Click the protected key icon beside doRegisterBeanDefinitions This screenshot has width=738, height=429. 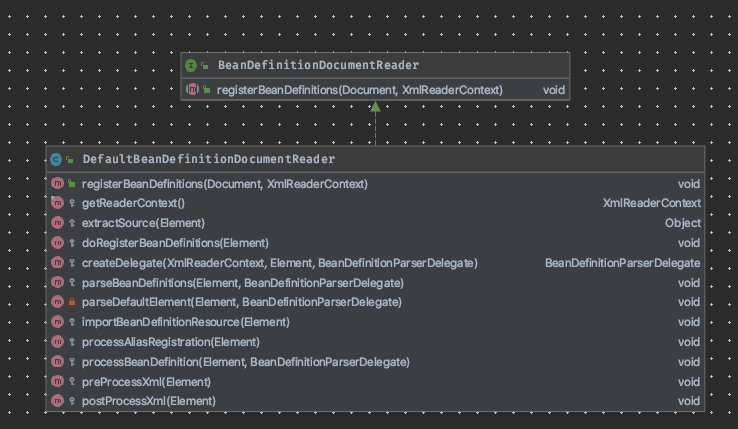[72, 243]
